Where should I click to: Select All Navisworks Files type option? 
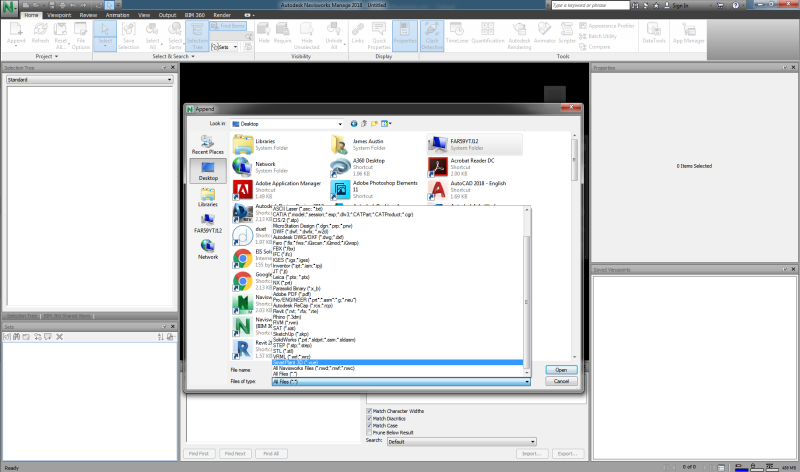(397, 368)
